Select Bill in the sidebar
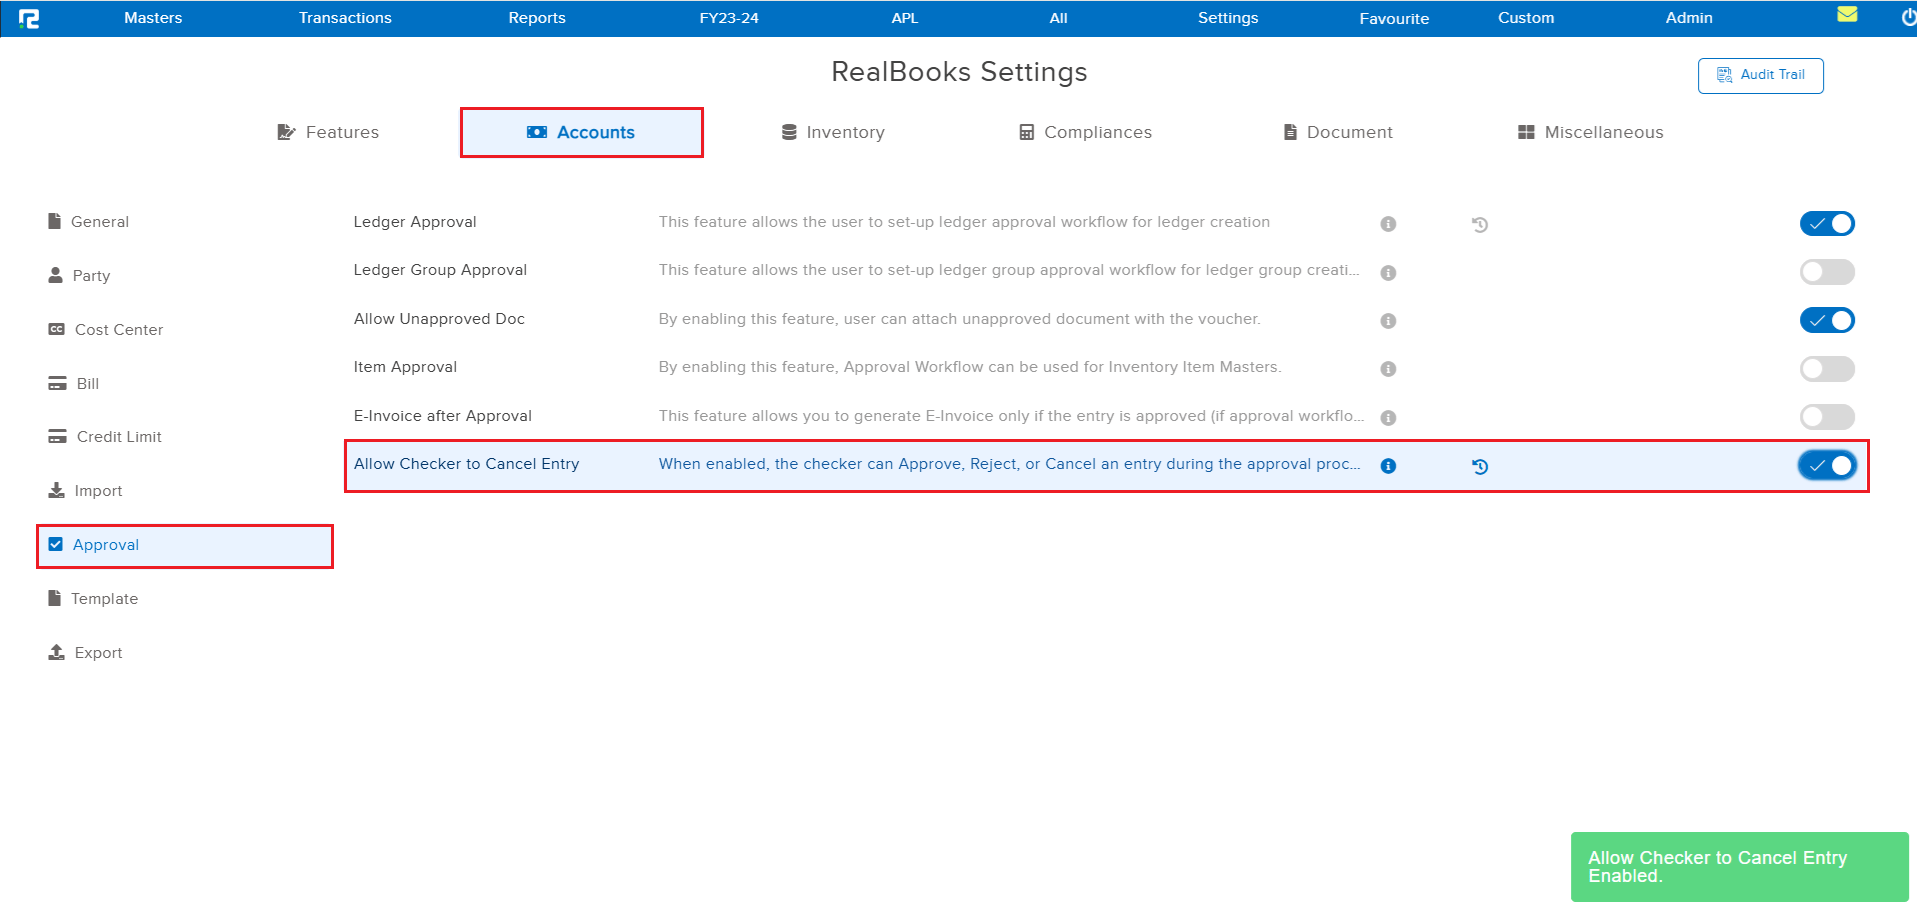 [x=73, y=384]
